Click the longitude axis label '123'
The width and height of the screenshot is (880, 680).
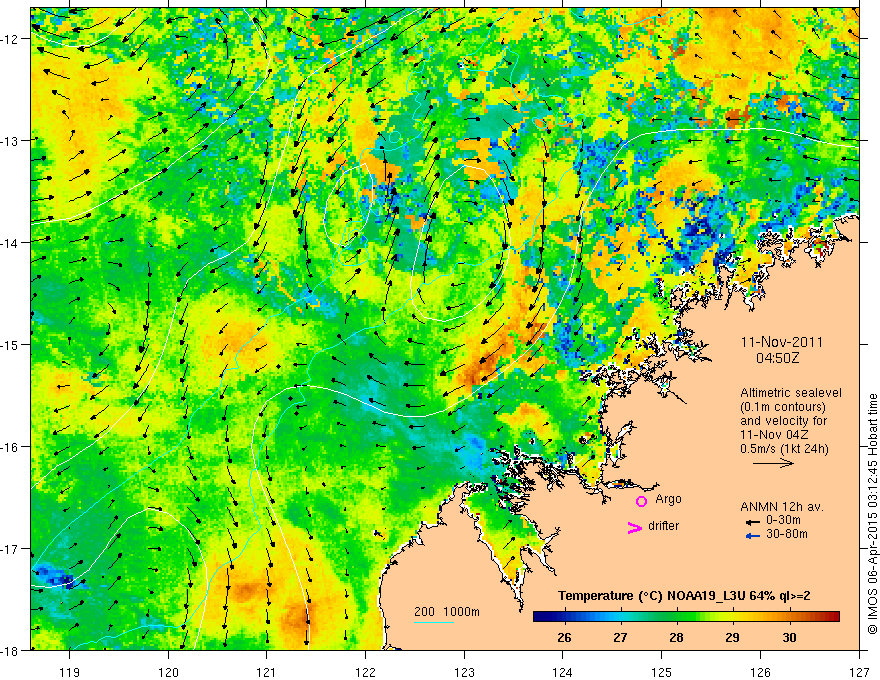[464, 672]
